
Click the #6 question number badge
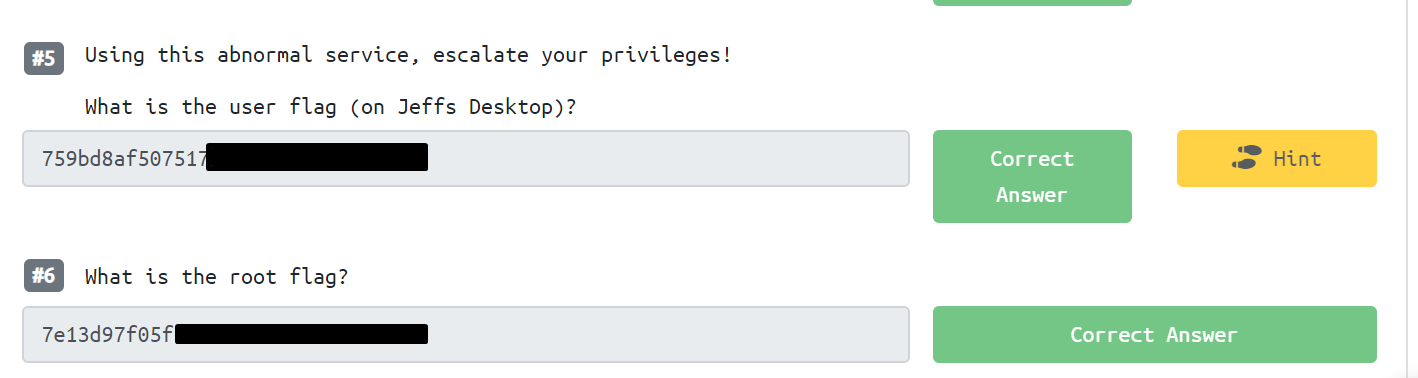(44, 276)
